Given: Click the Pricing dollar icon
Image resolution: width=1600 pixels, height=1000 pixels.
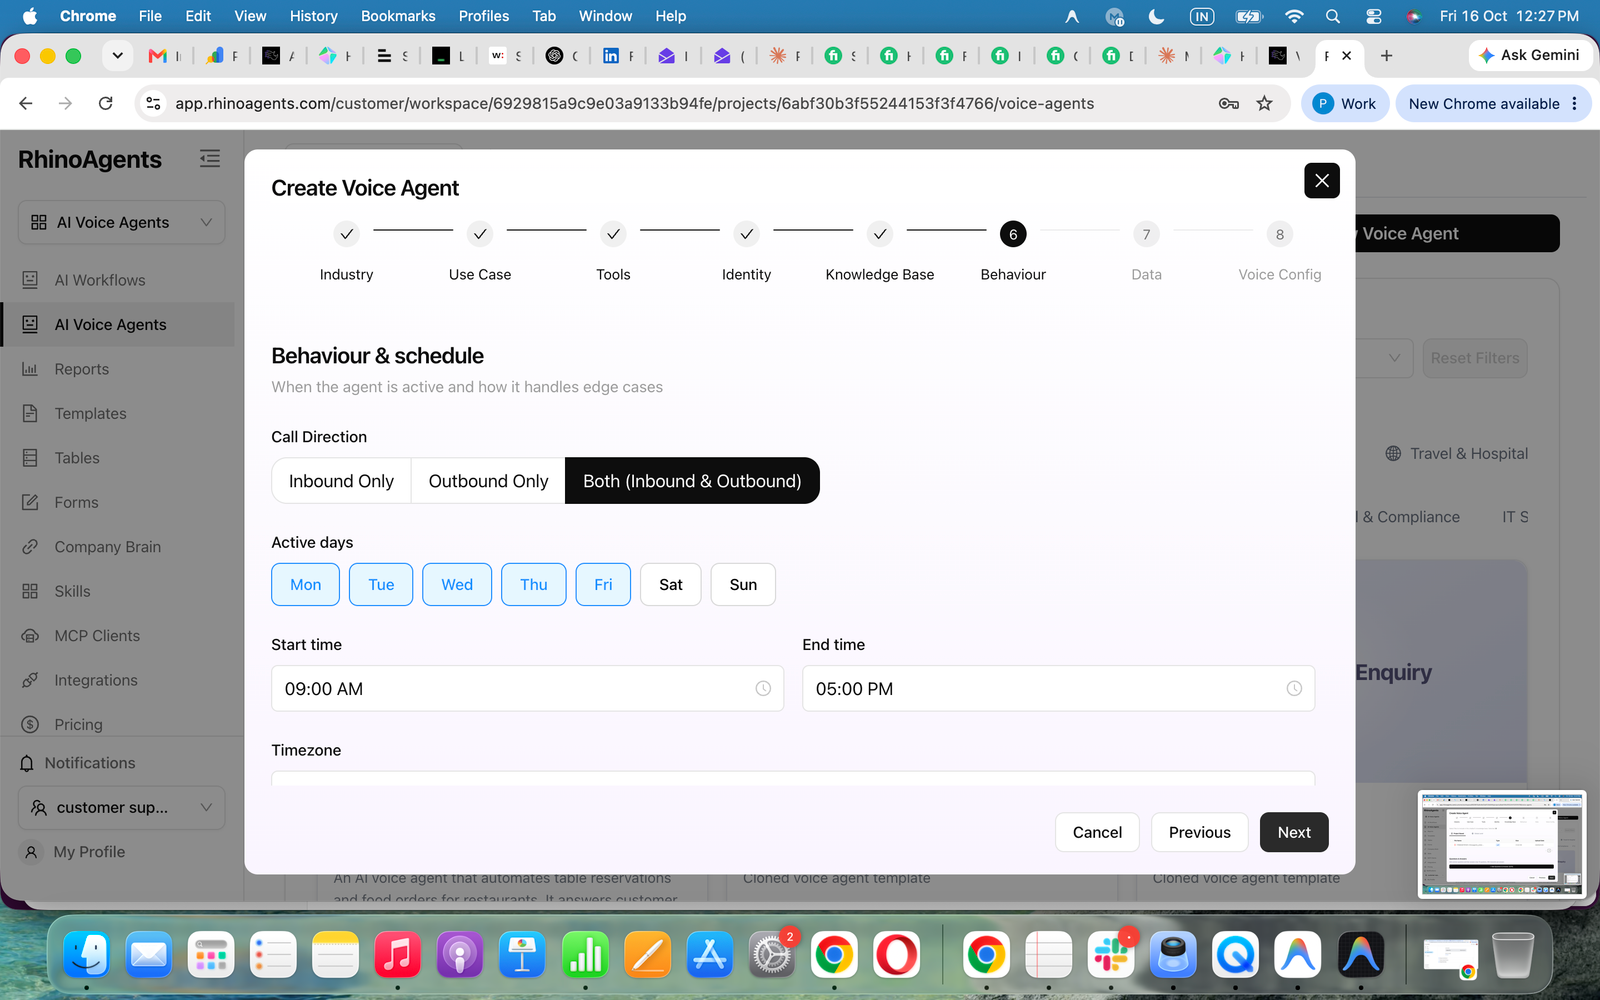Looking at the screenshot, I should point(30,724).
